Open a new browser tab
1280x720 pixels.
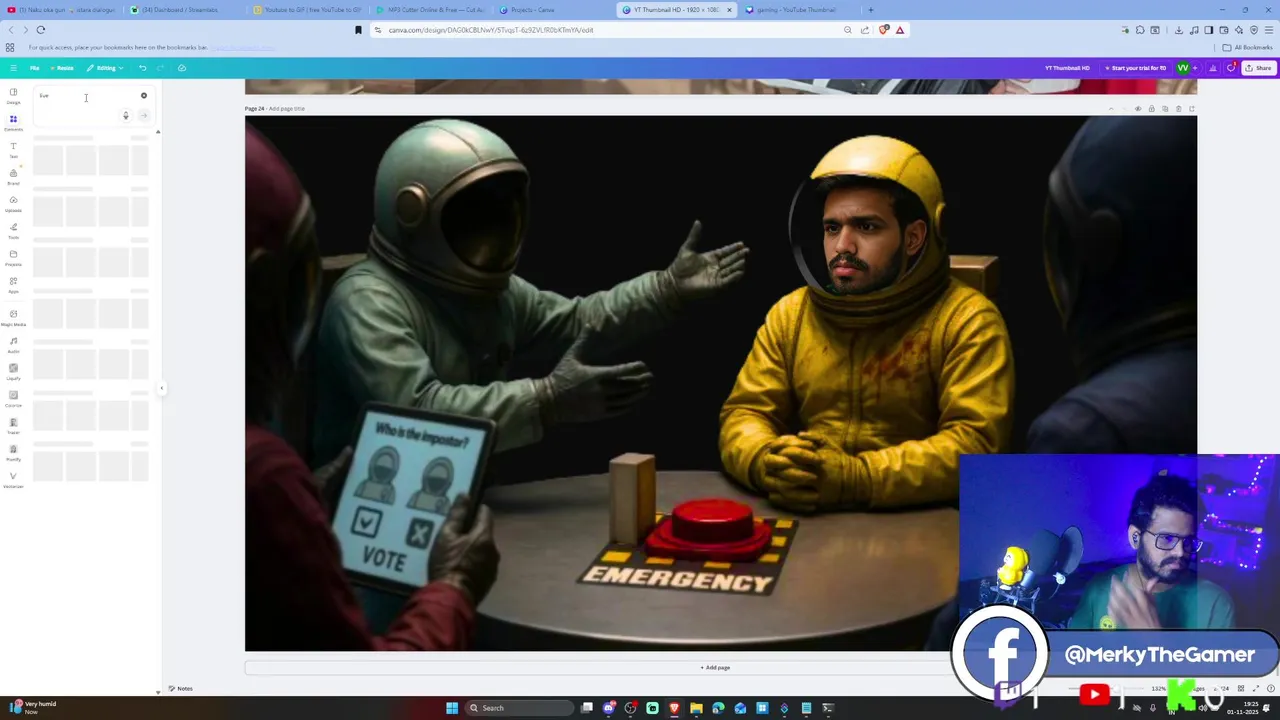pos(870,10)
